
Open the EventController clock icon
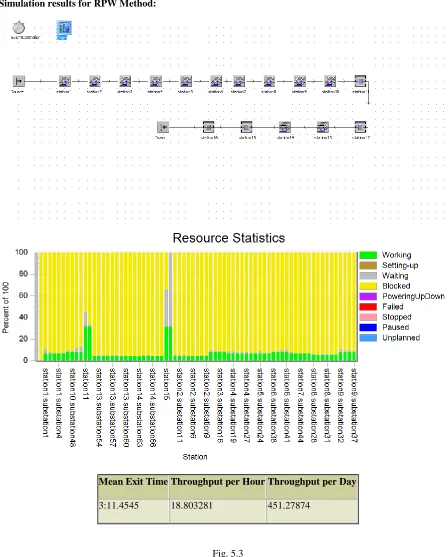[19, 27]
